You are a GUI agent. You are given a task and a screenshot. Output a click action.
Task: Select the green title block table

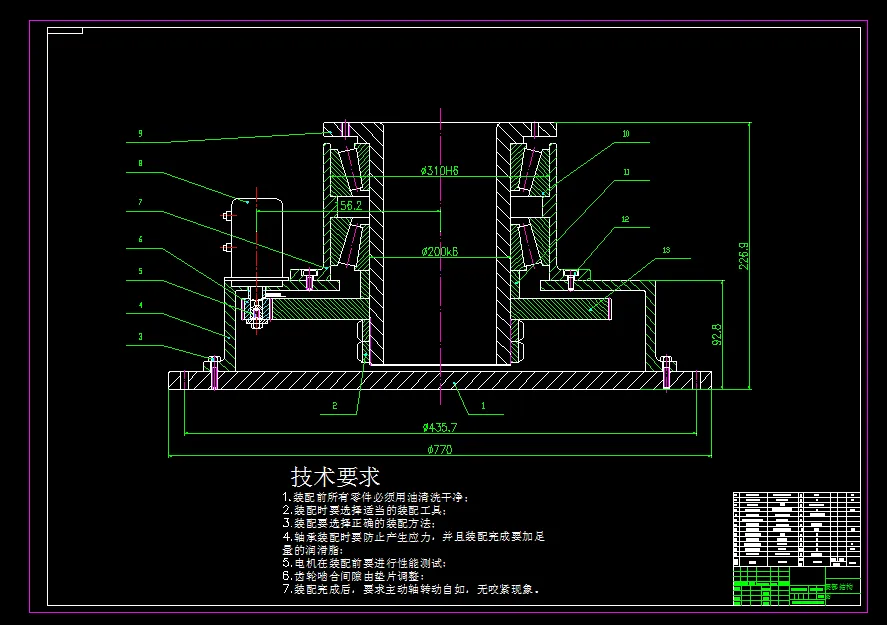pyautogui.click(x=796, y=586)
